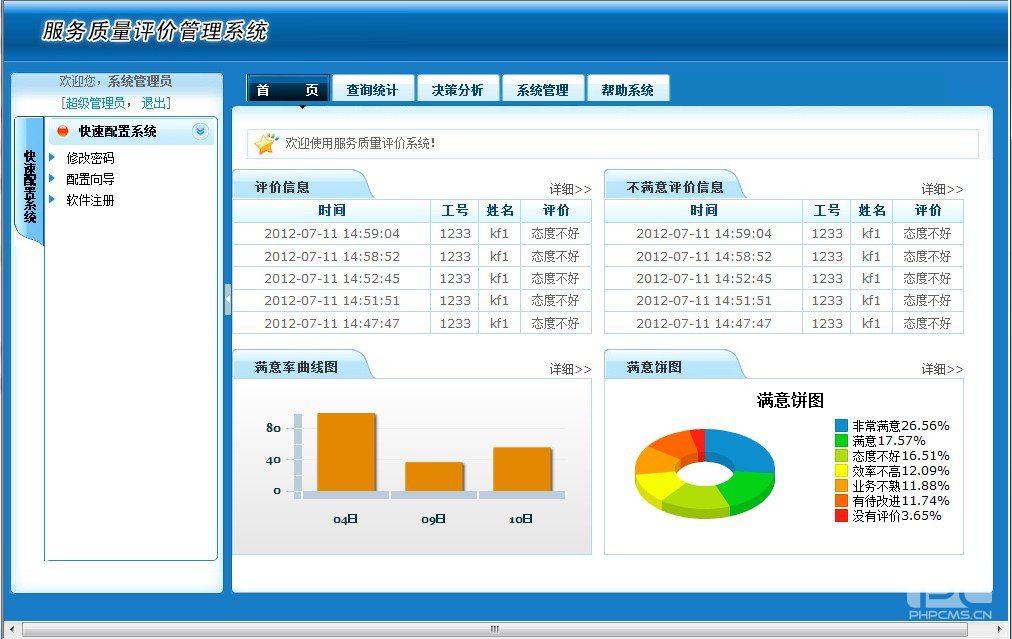Switch to 决策分析 tab

[x=457, y=90]
